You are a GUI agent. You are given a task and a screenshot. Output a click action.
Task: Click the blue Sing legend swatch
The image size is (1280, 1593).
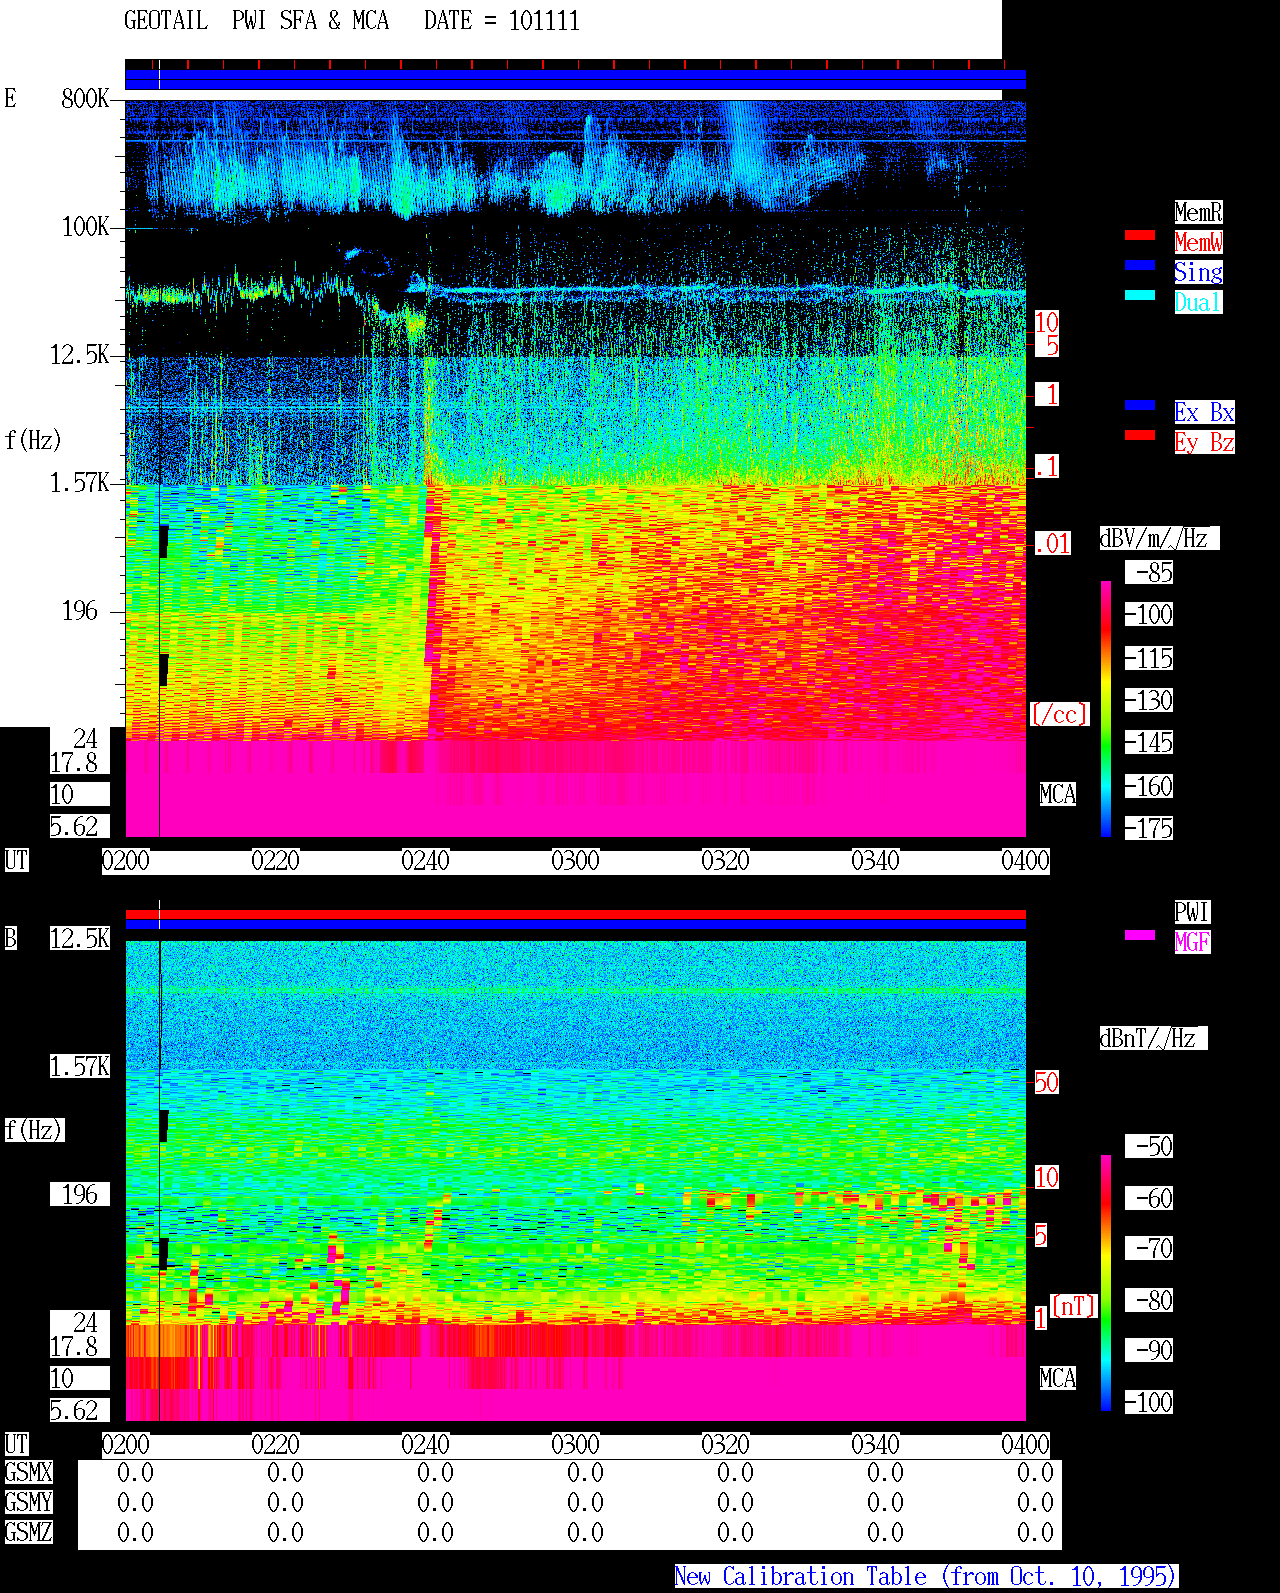click(1140, 265)
